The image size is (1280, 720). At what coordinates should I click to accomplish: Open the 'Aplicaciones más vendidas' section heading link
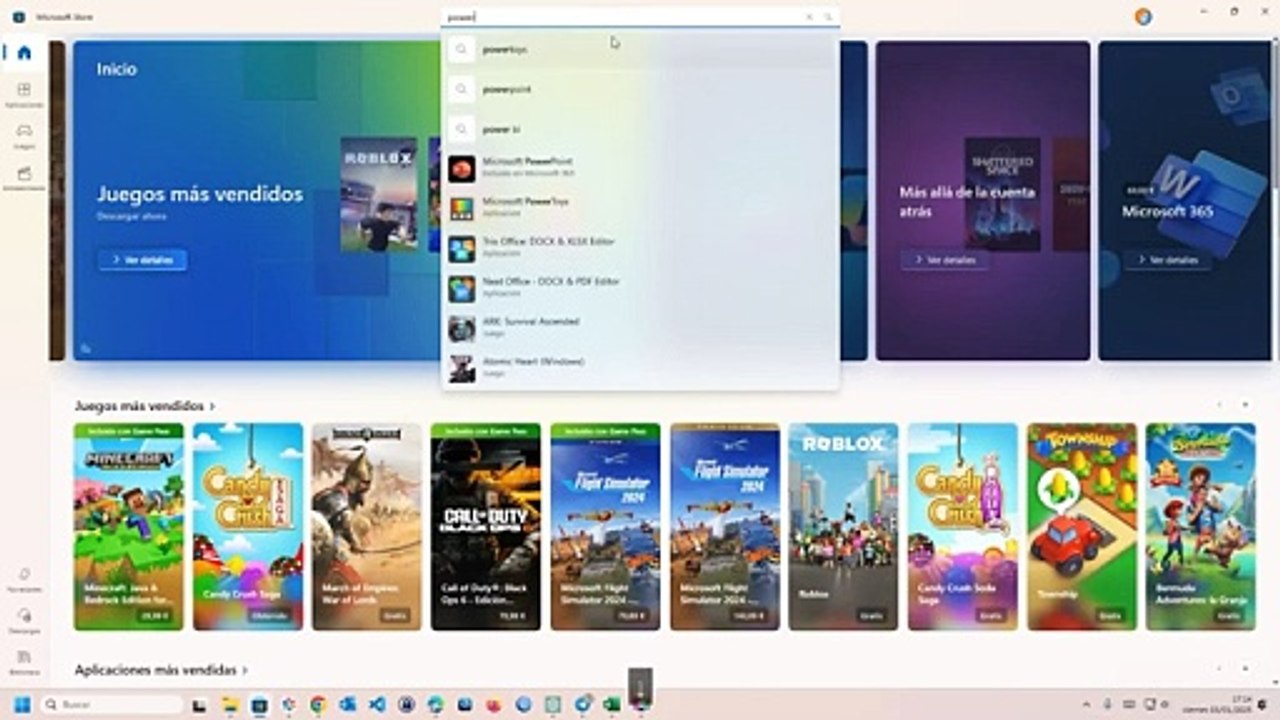[161, 670]
